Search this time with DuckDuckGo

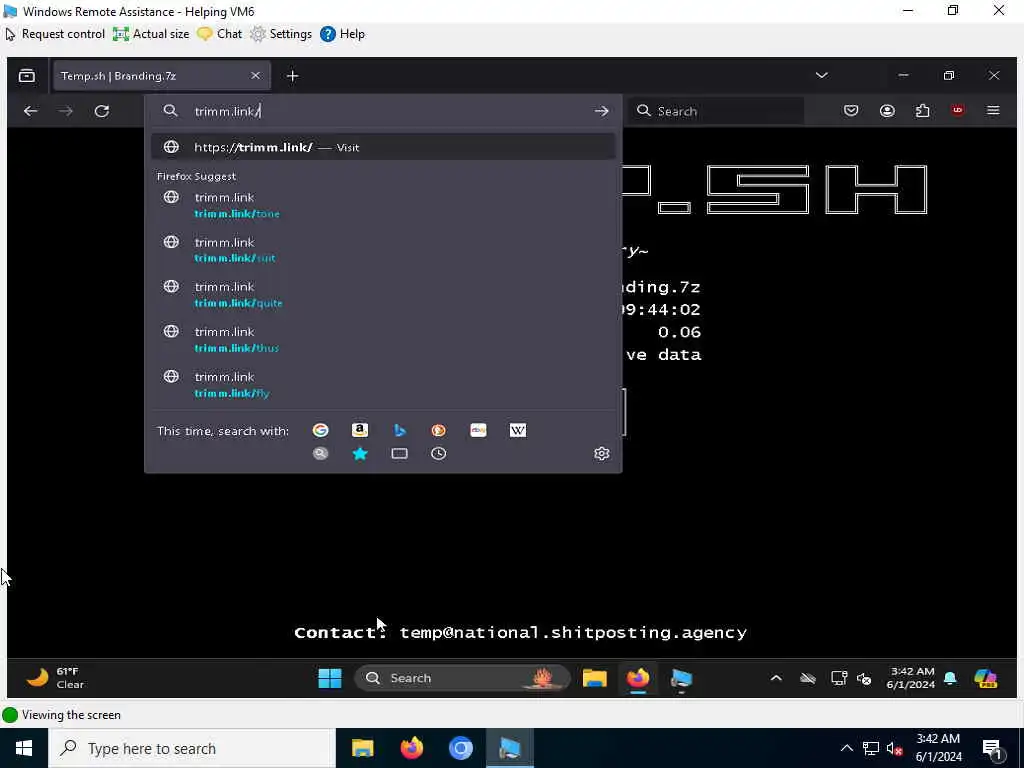[x=439, y=430]
